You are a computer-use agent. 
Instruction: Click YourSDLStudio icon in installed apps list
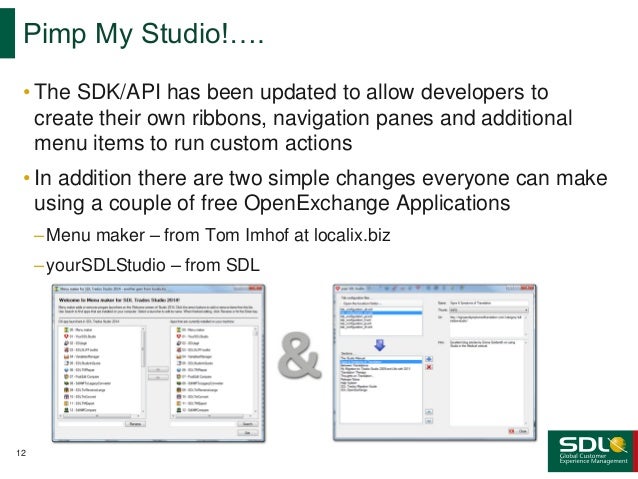pyautogui.click(x=179, y=337)
